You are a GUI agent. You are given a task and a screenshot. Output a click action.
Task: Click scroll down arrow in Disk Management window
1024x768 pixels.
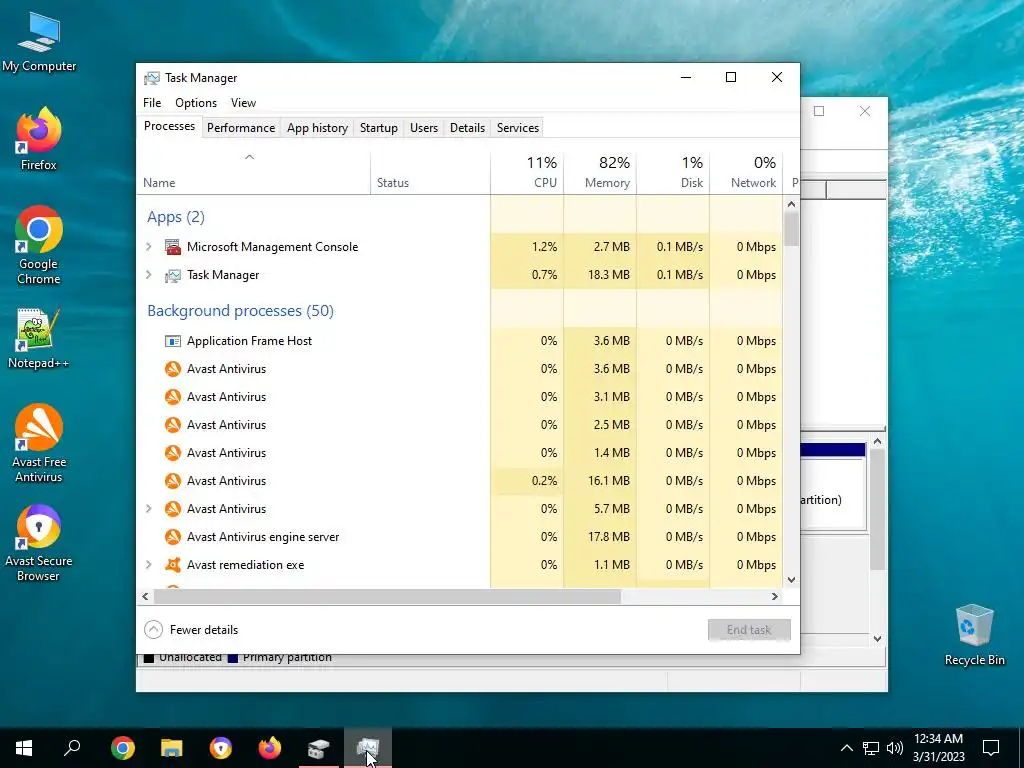(878, 639)
